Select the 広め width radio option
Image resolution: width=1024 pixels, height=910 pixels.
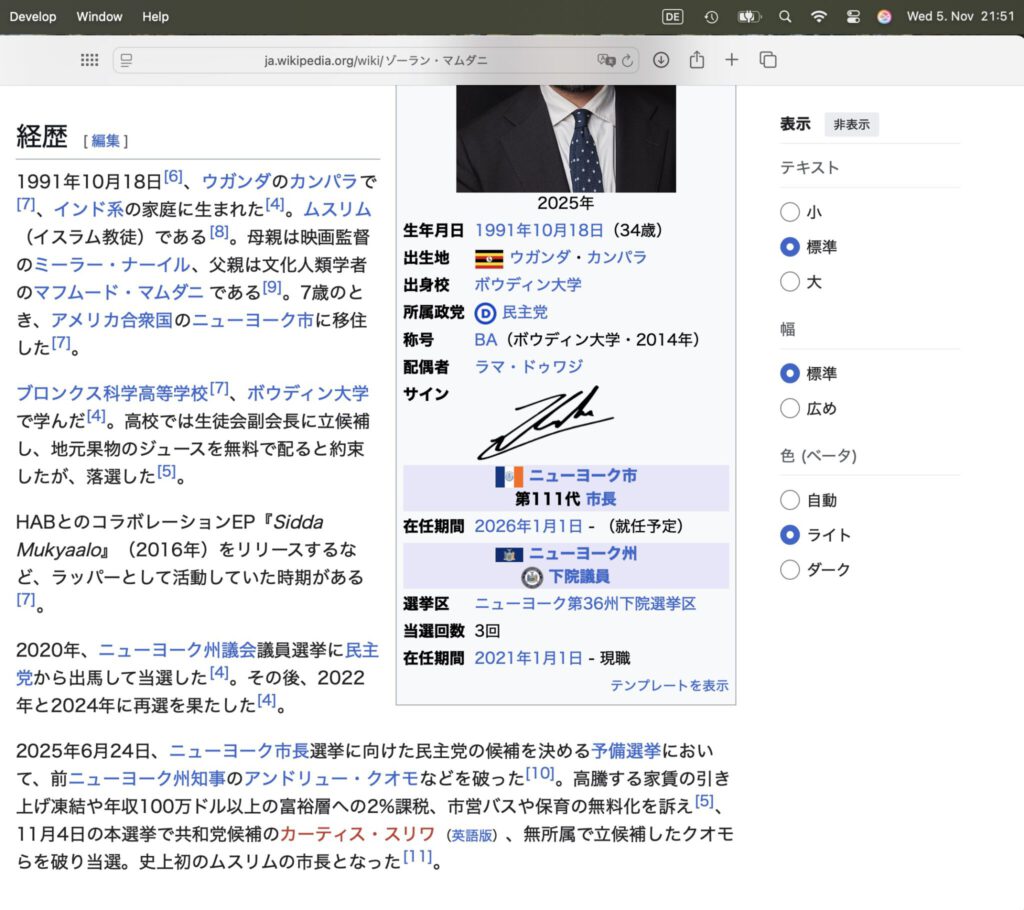[x=790, y=408]
